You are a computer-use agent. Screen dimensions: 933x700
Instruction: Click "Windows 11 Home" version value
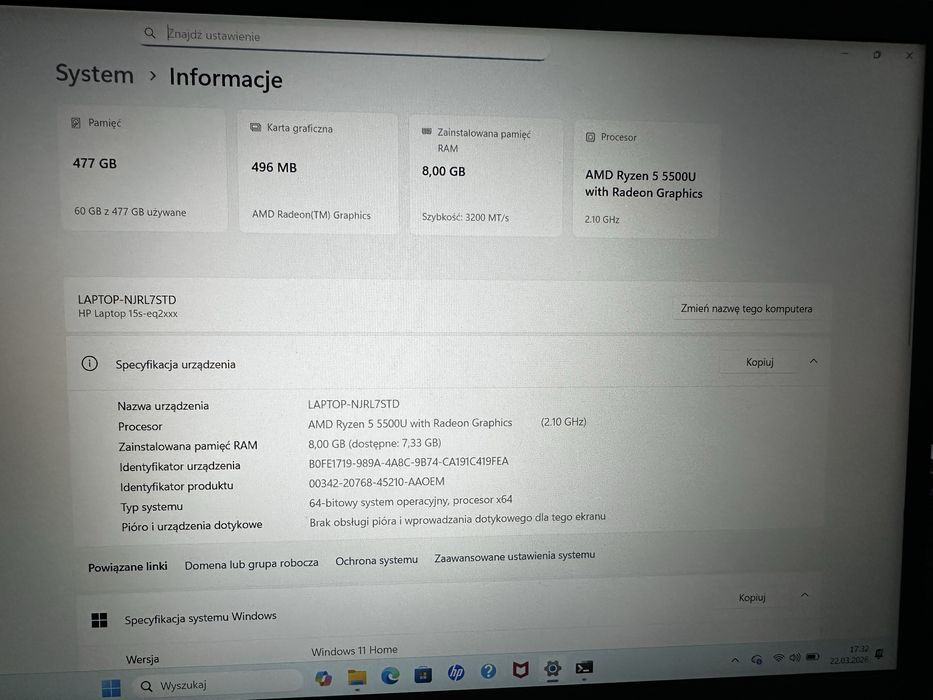(354, 651)
